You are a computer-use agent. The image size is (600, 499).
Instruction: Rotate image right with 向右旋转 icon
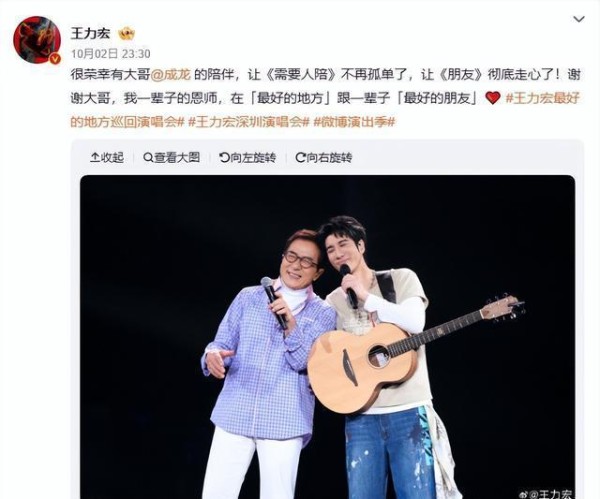[x=300, y=157]
